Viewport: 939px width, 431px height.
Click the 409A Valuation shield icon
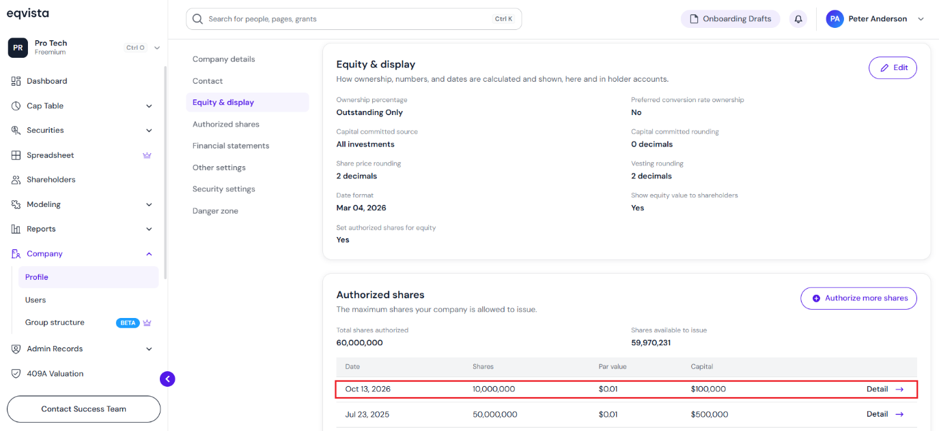(16, 374)
